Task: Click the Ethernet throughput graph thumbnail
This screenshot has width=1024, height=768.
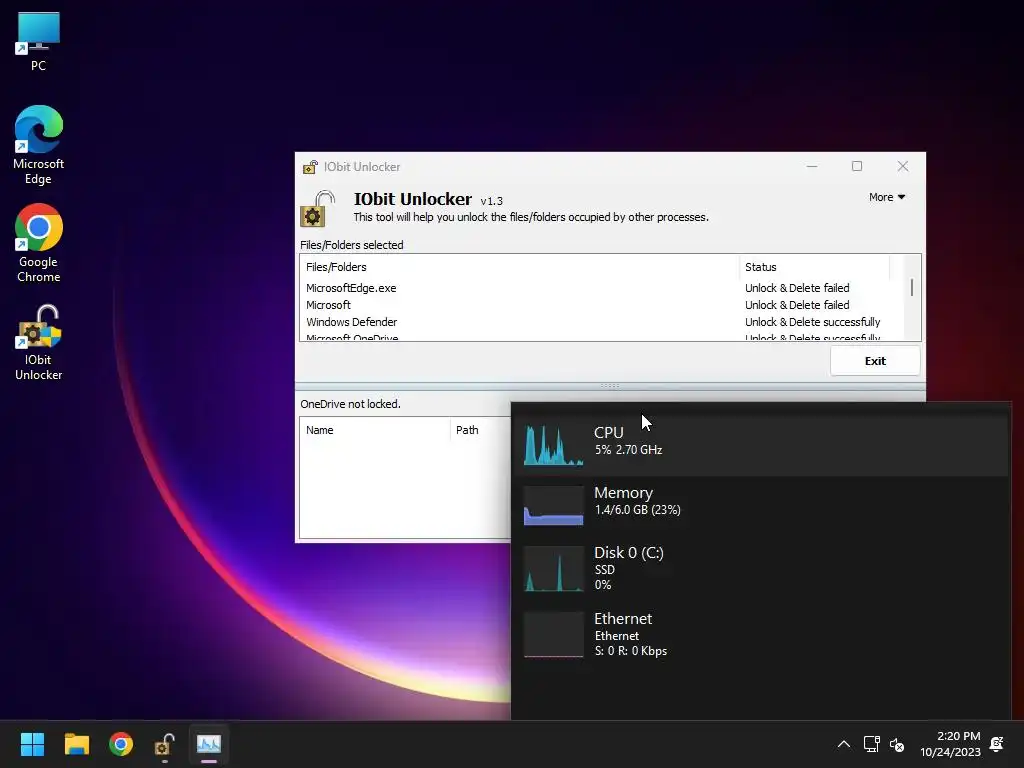Action: [x=554, y=635]
